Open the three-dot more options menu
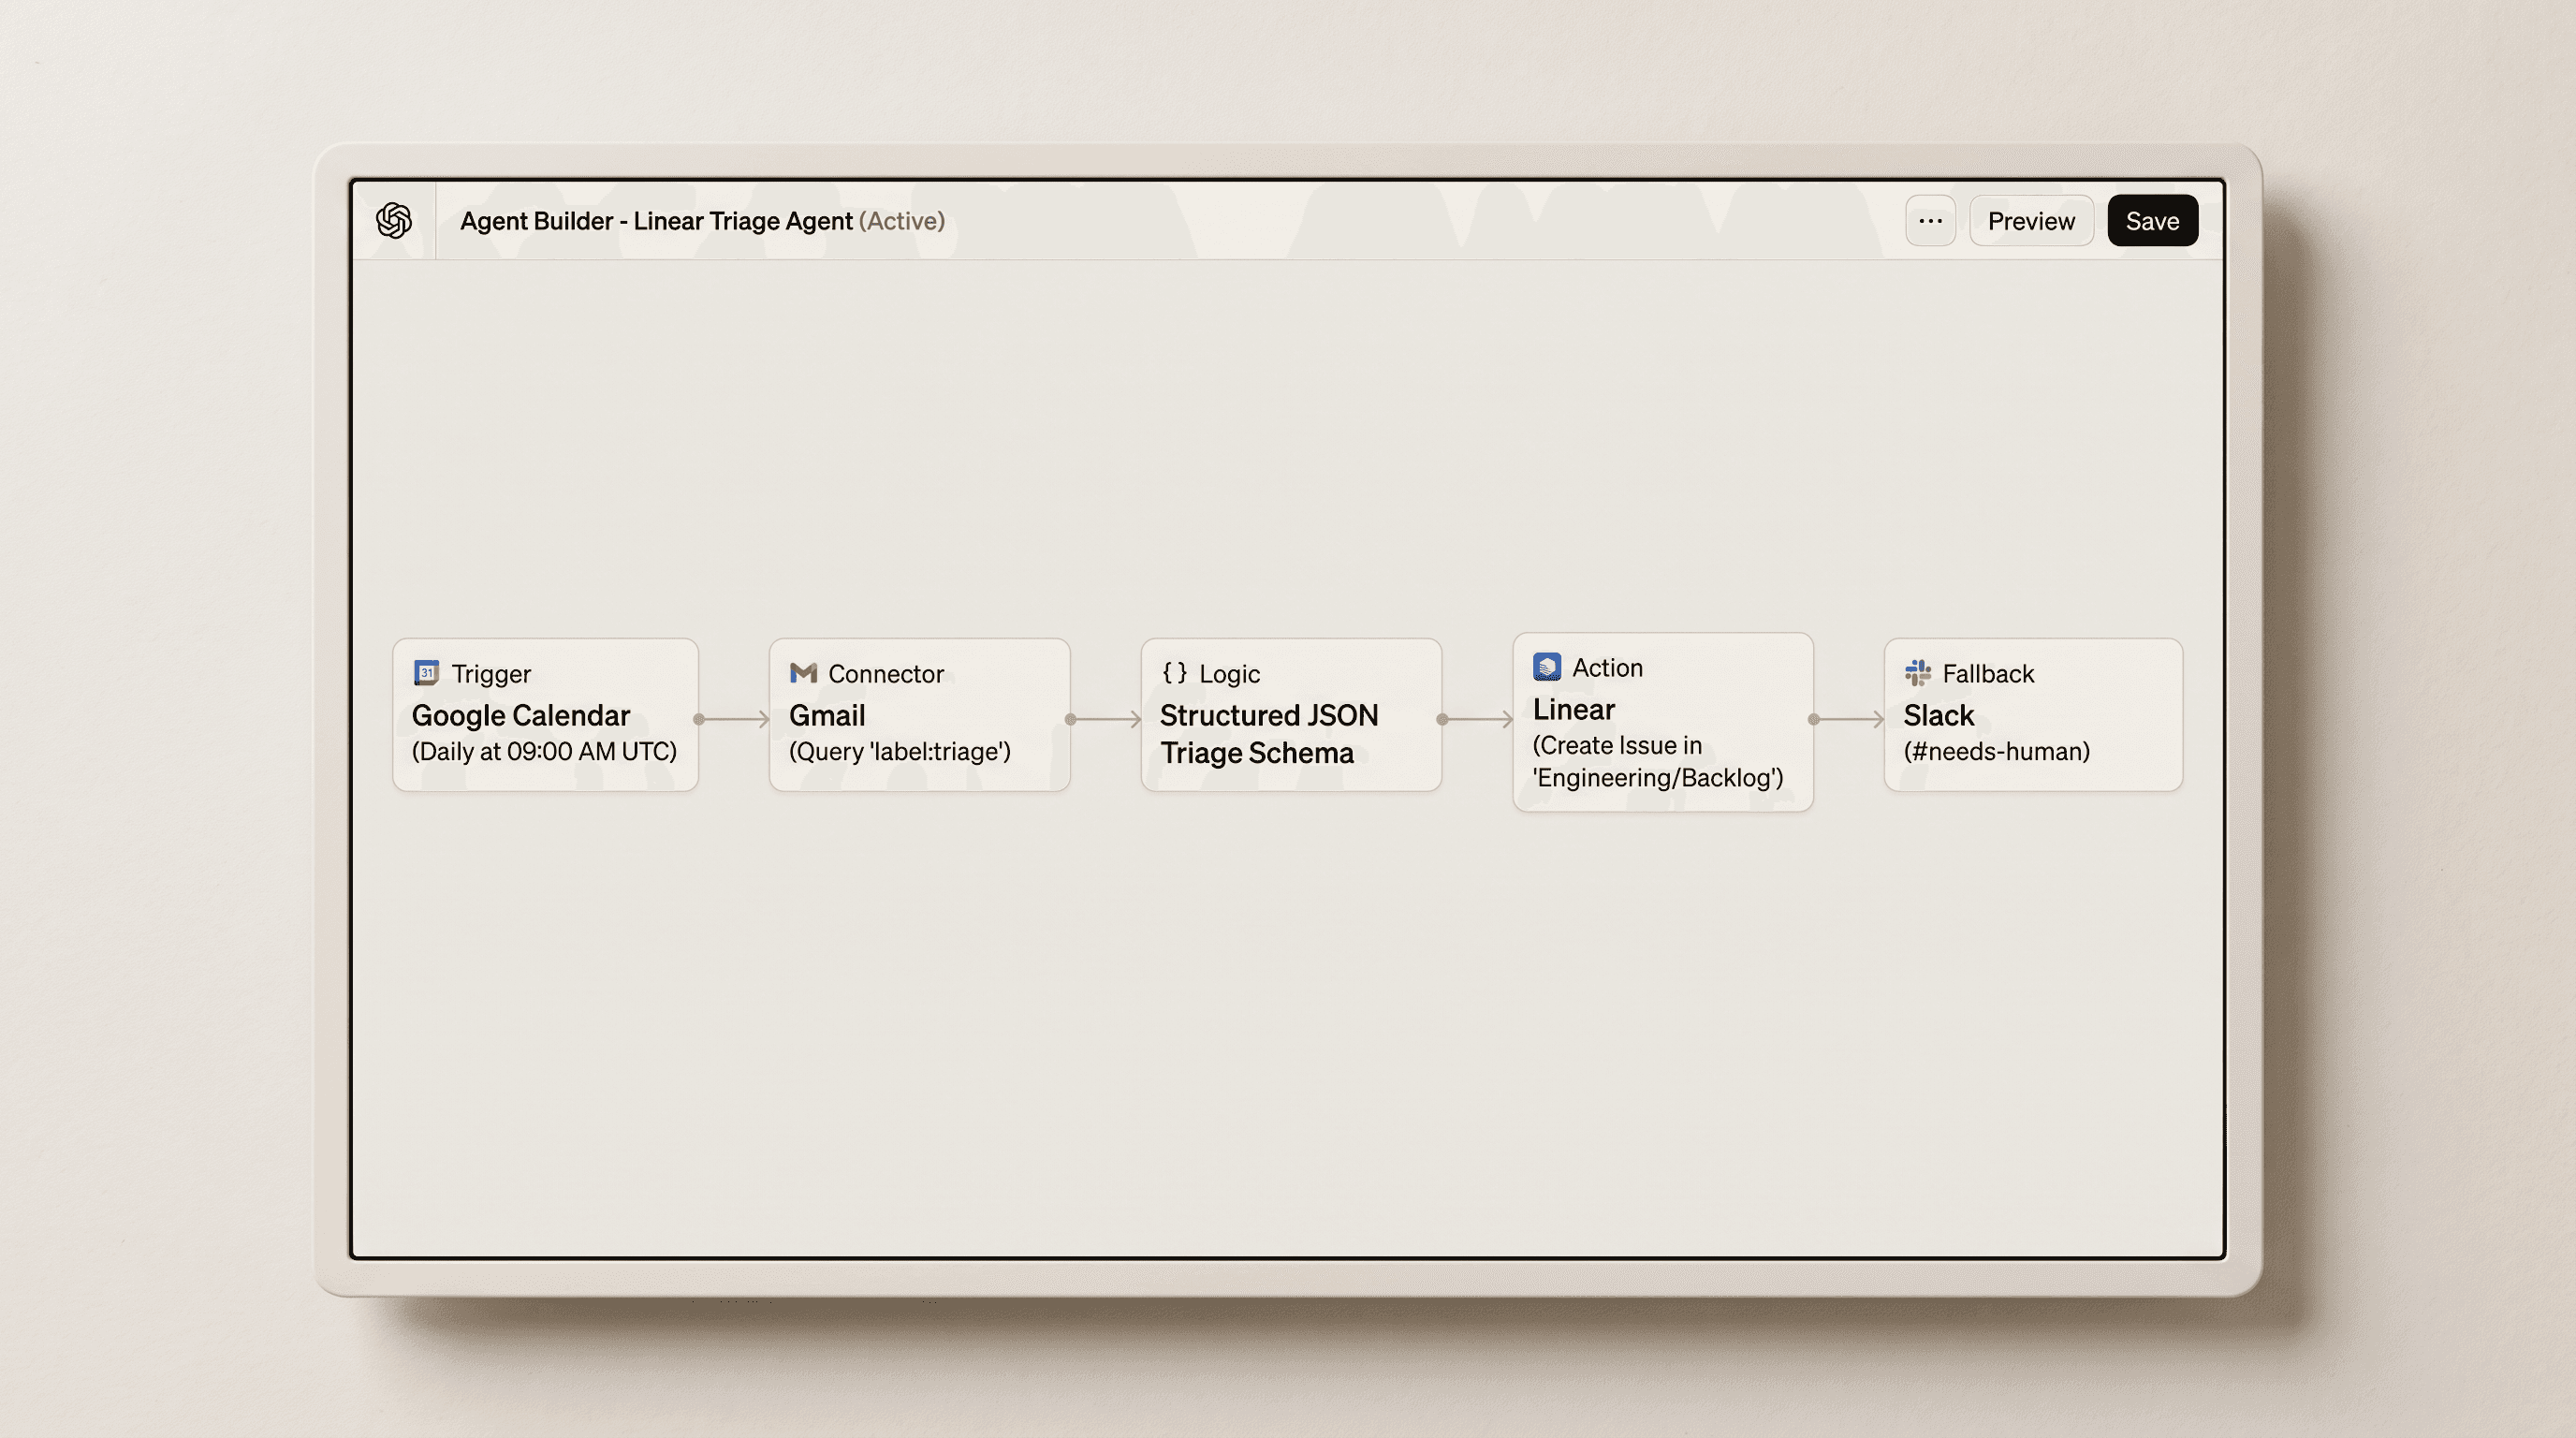2576x1438 pixels. point(1930,221)
